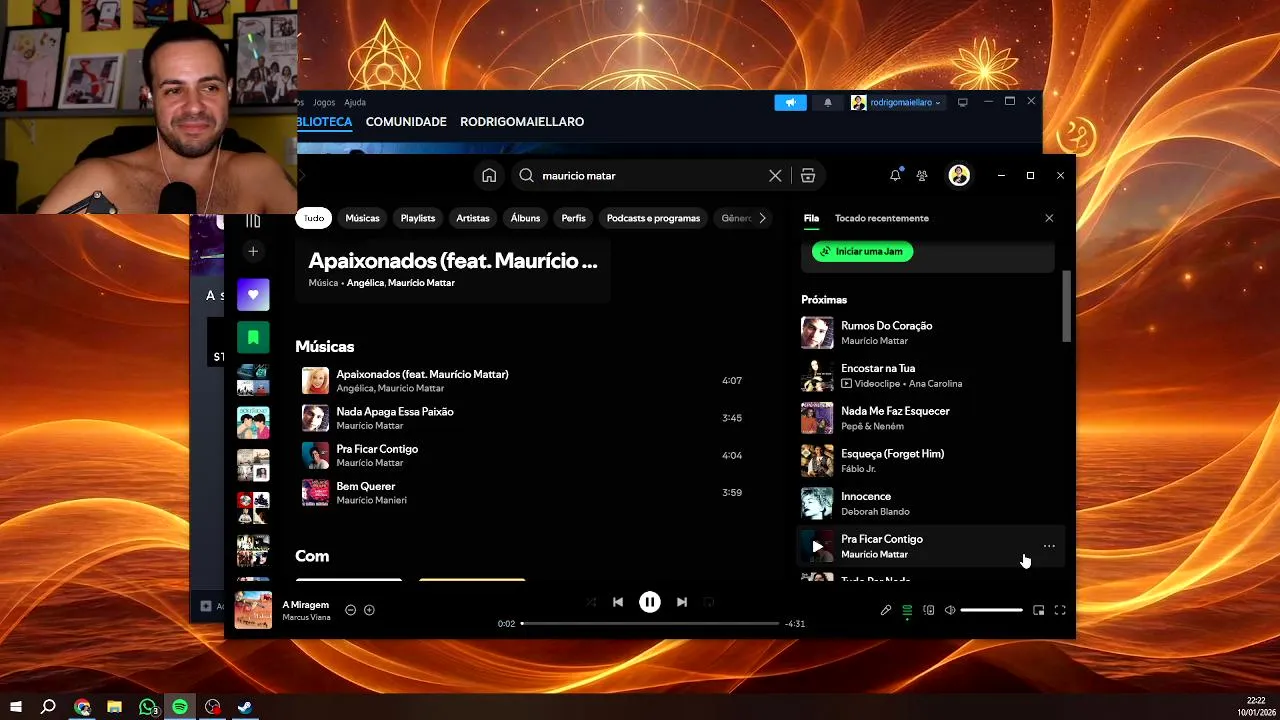
Task: Open the Angélica artist link in top result
Action: 364,283
